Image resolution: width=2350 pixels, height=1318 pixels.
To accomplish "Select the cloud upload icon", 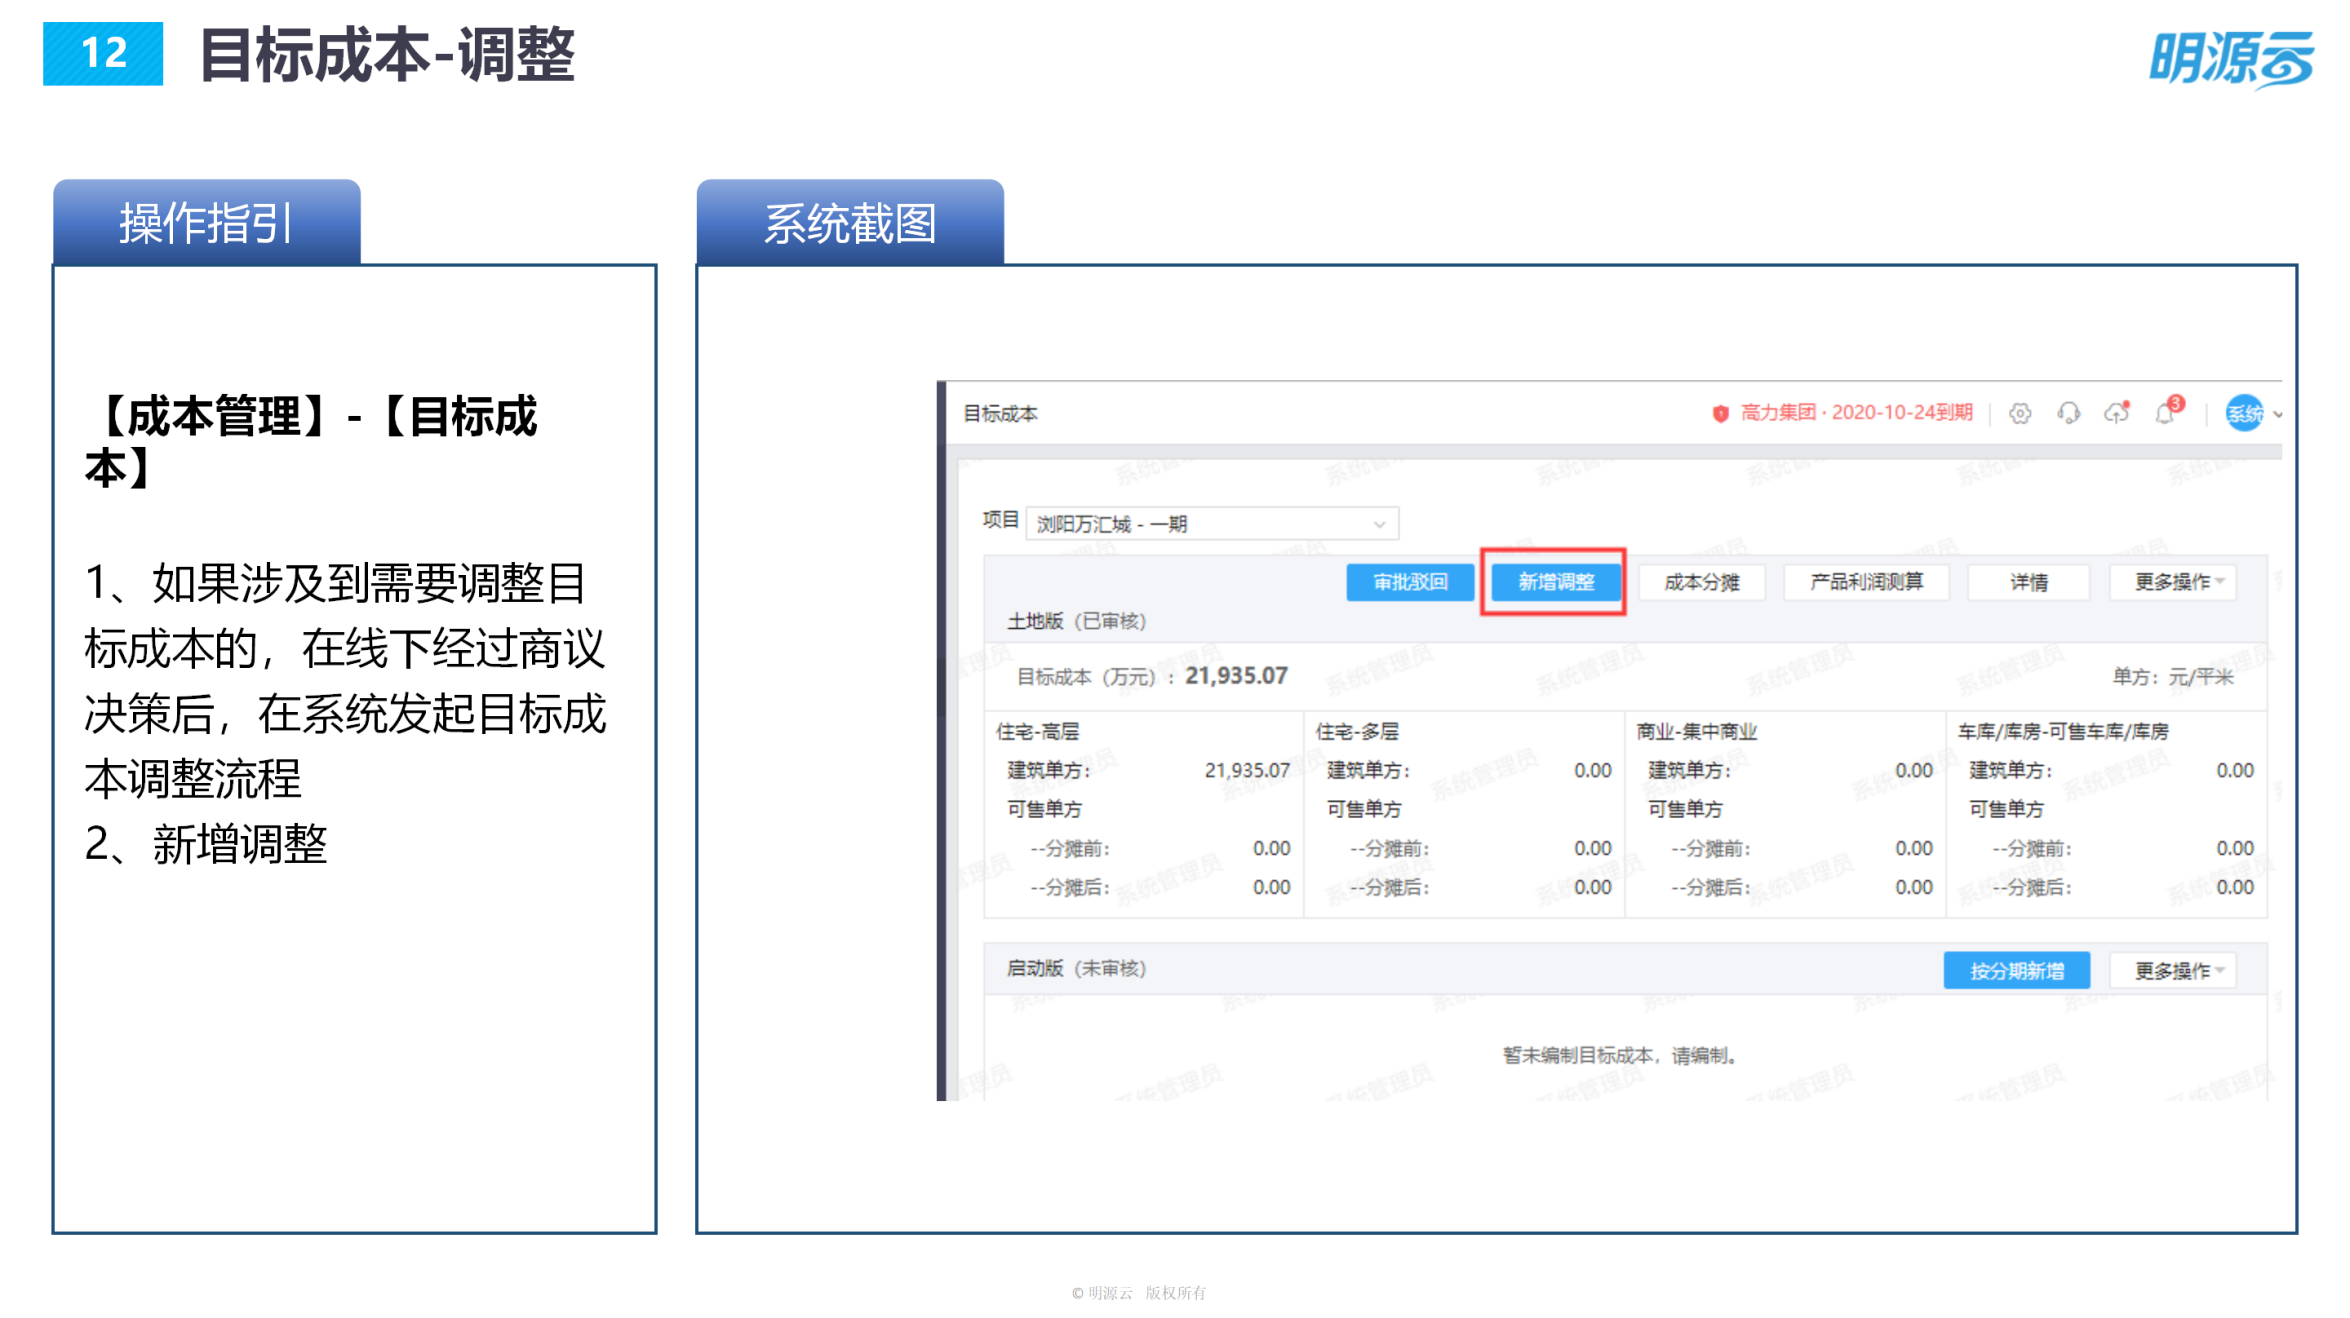I will [2116, 413].
